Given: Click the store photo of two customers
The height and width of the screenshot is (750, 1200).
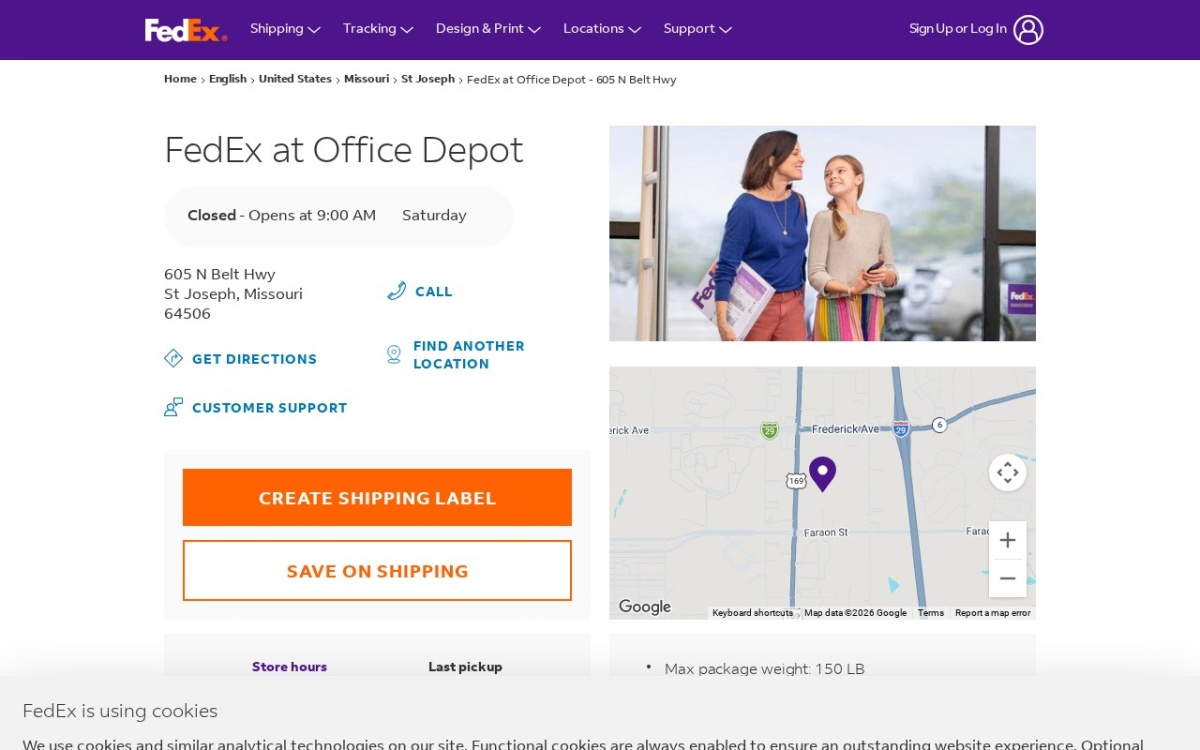Looking at the screenshot, I should (x=822, y=233).
